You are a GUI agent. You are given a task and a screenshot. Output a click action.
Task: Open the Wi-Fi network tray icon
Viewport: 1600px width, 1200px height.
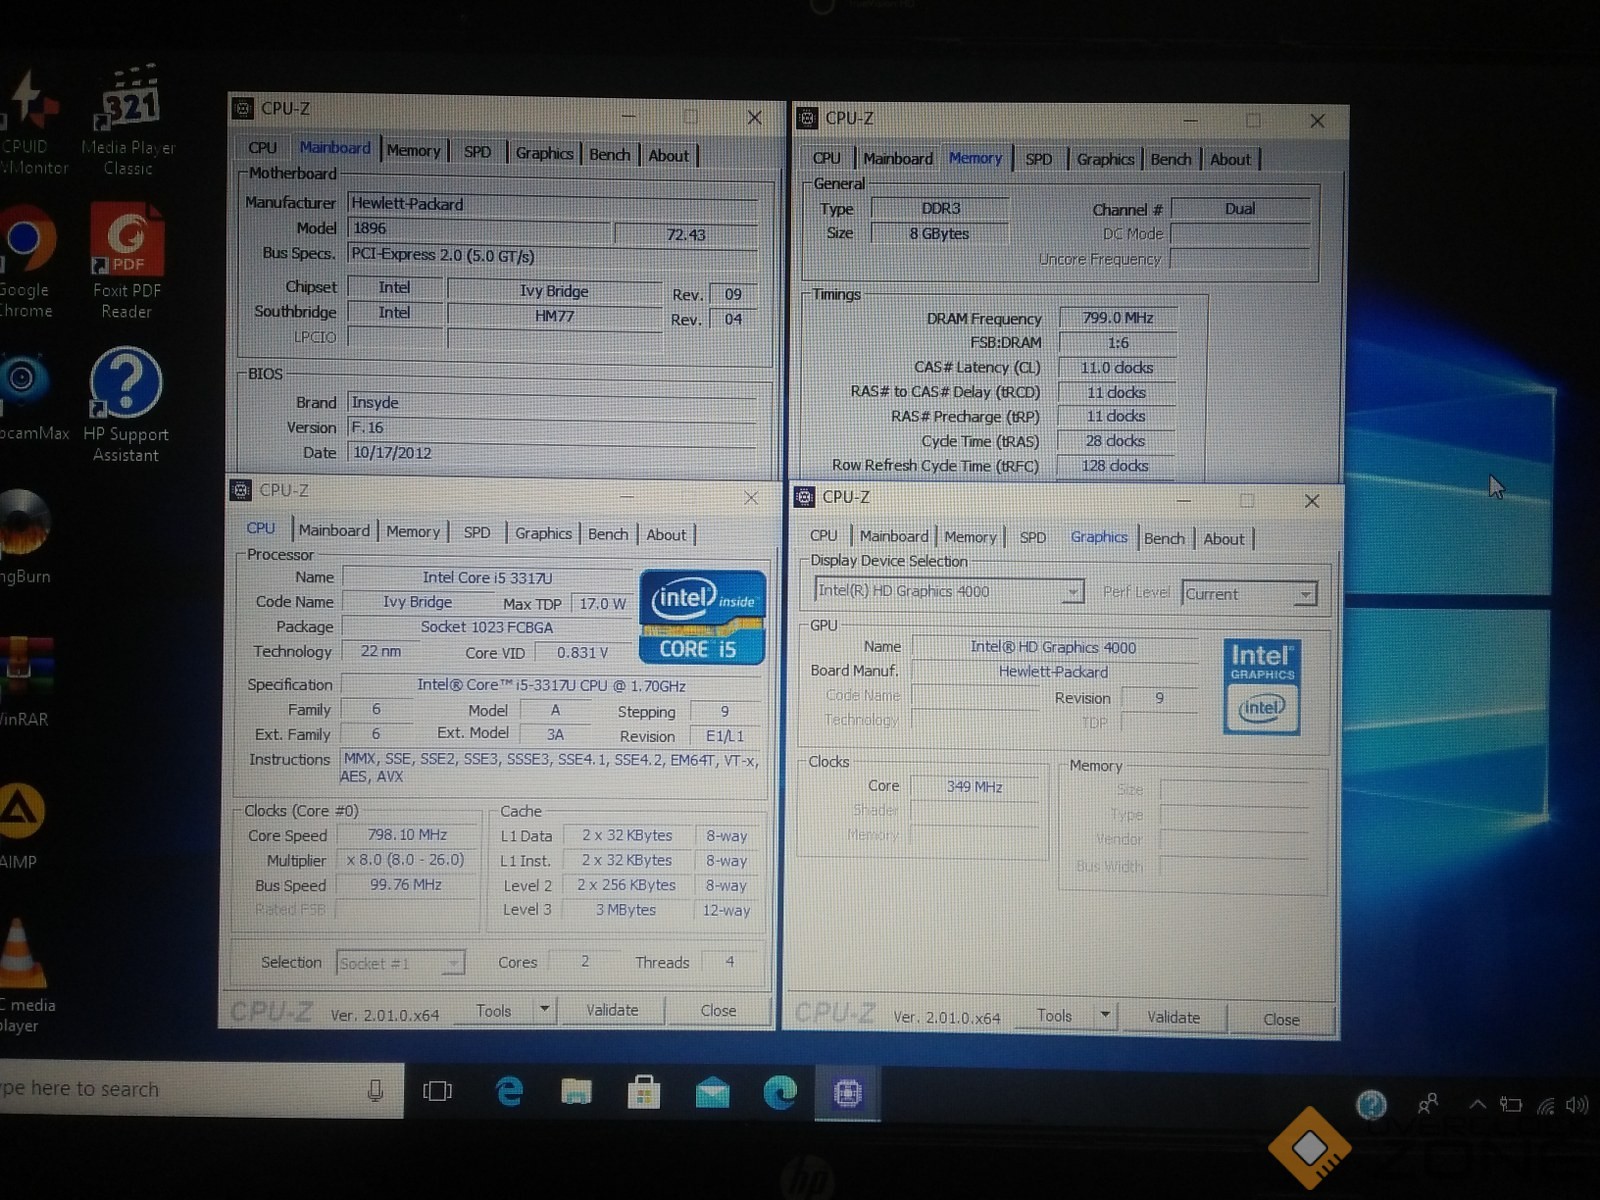(x=1546, y=1105)
